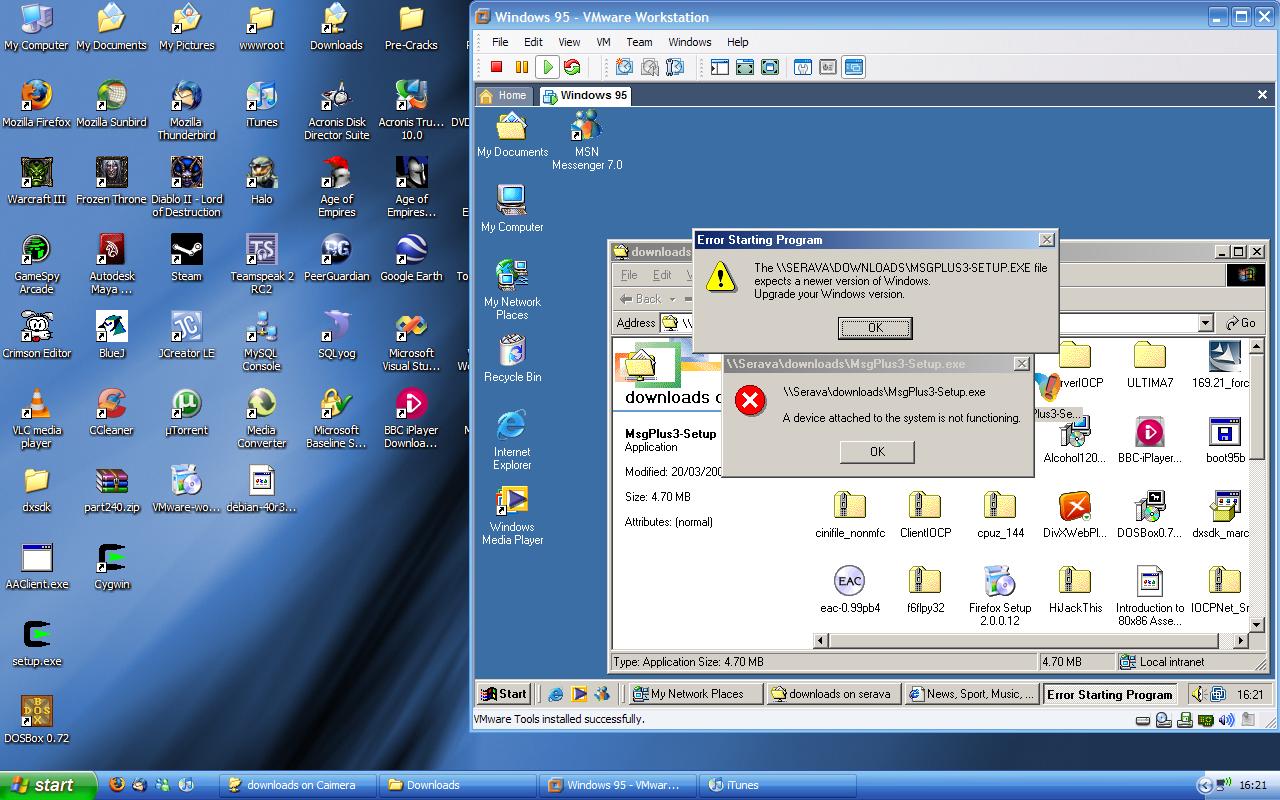Expand the Address bar dropdown arrow
The height and width of the screenshot is (800, 1280).
click(x=1205, y=323)
